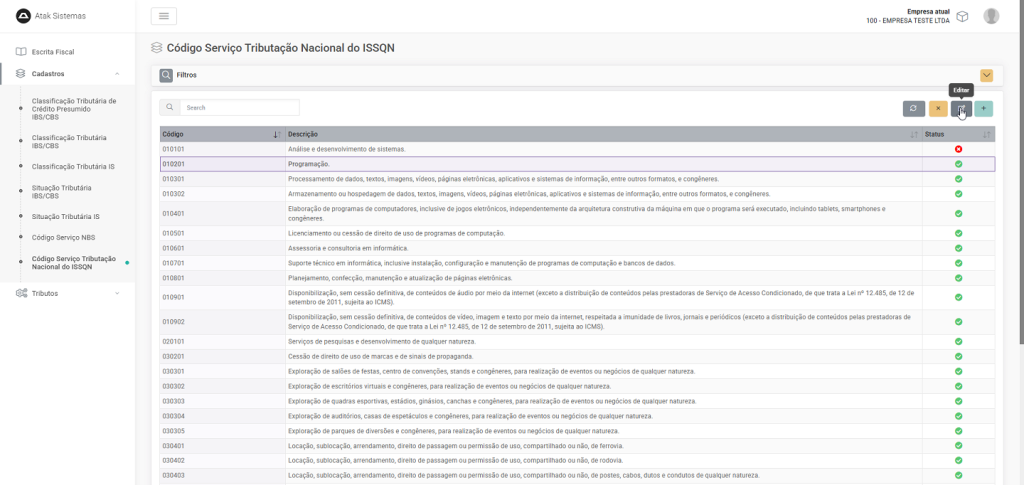Open Classificação Tributária IS sidebar link
Viewport: 1024px width, 485px height.
(73, 166)
